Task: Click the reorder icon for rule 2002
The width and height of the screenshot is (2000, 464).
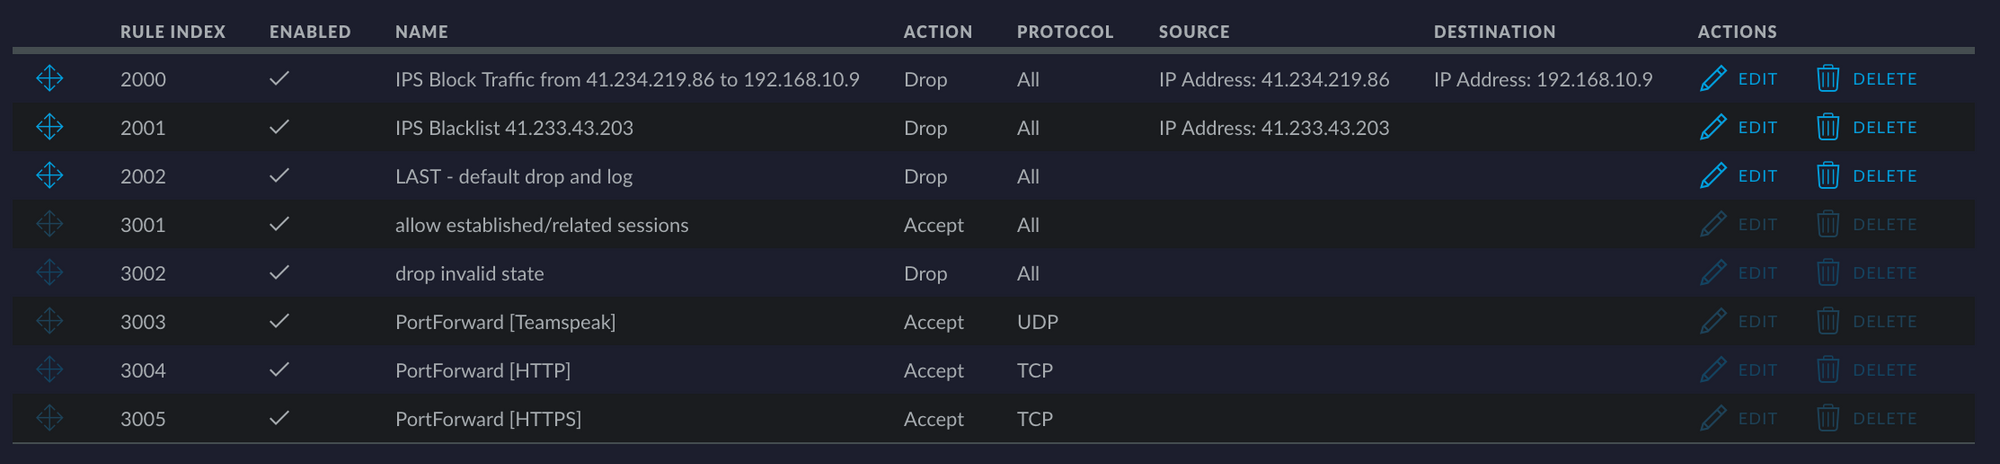Action: tap(49, 176)
